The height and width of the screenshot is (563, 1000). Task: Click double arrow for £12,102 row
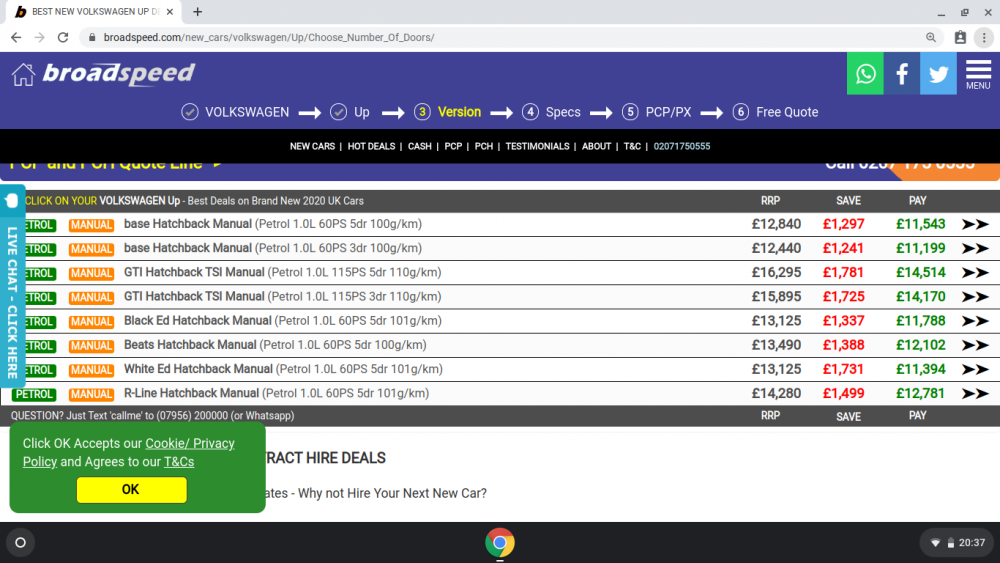pyautogui.click(x=975, y=346)
